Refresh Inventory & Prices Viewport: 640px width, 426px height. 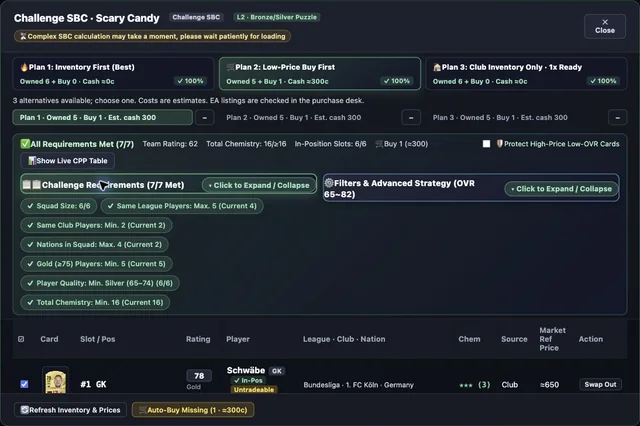71,410
